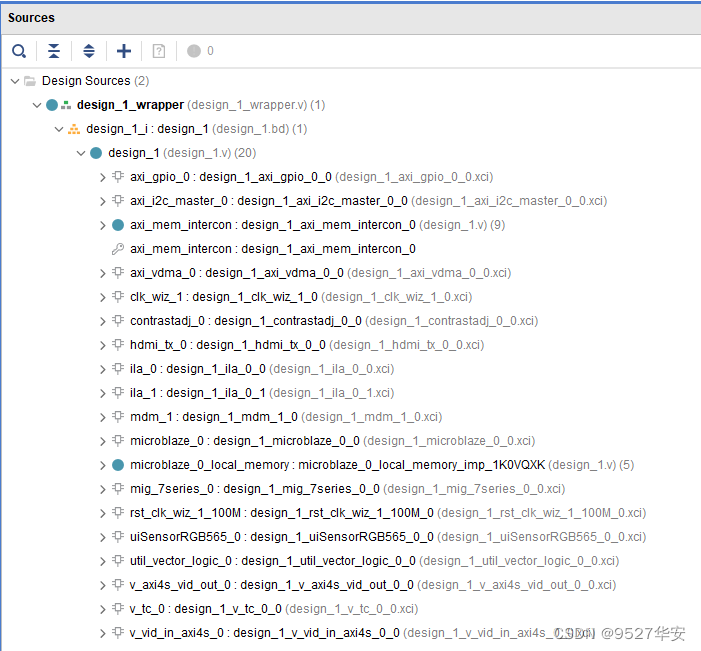Expand the microblaze_0_local_memory node
701x651 pixels.
(x=102, y=465)
